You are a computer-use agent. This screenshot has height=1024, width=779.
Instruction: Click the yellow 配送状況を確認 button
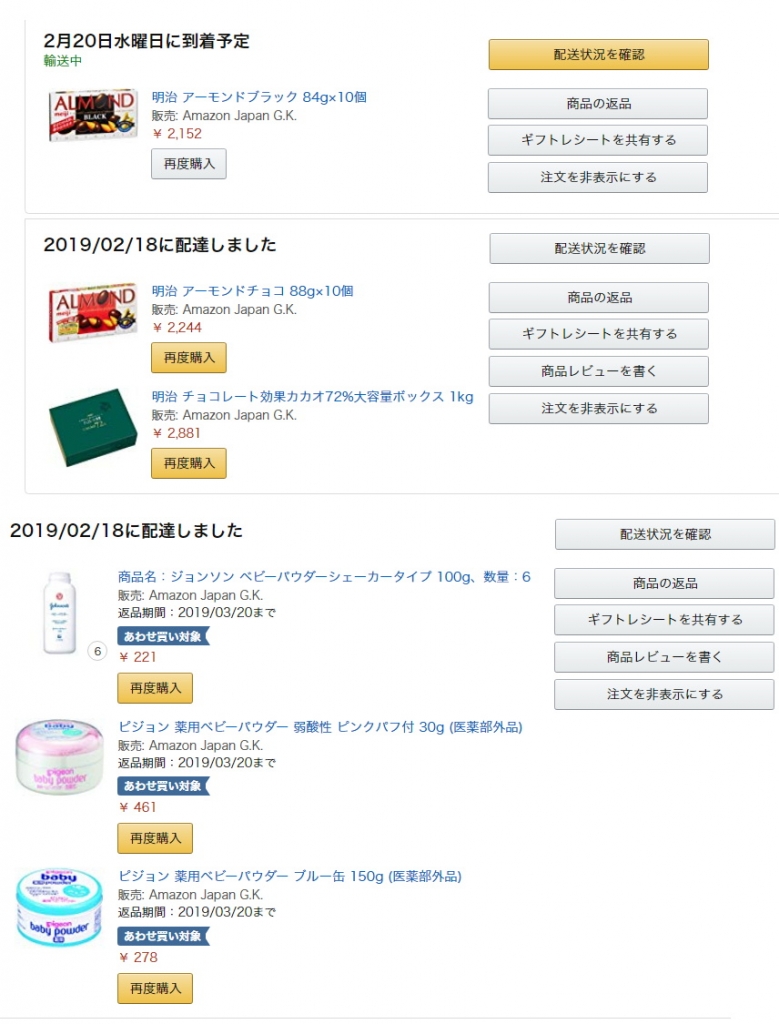(x=598, y=55)
